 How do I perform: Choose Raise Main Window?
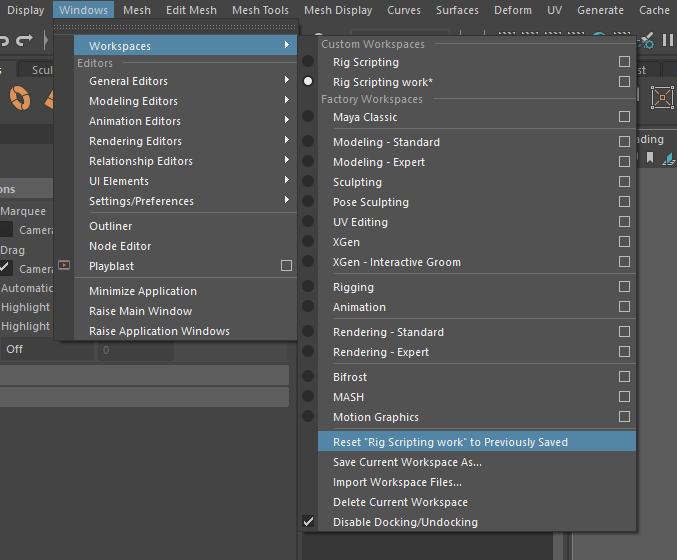(x=186, y=311)
